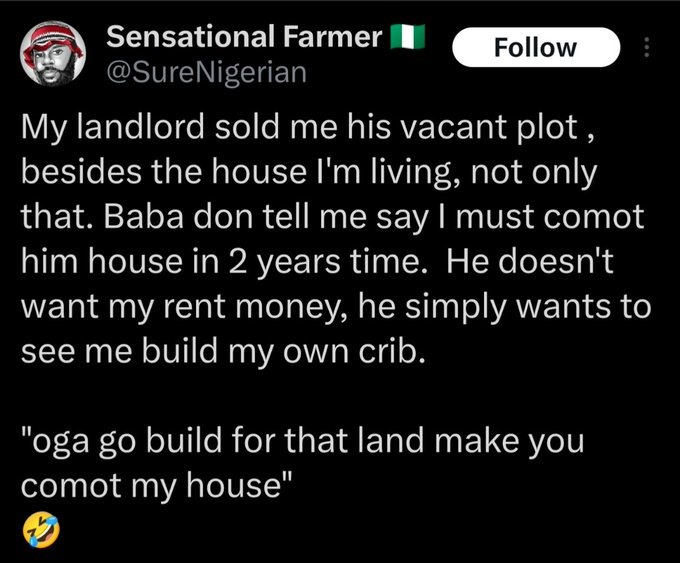Click the word "Farmer" in the display name
This screenshot has width=680, height=563.
333,36
